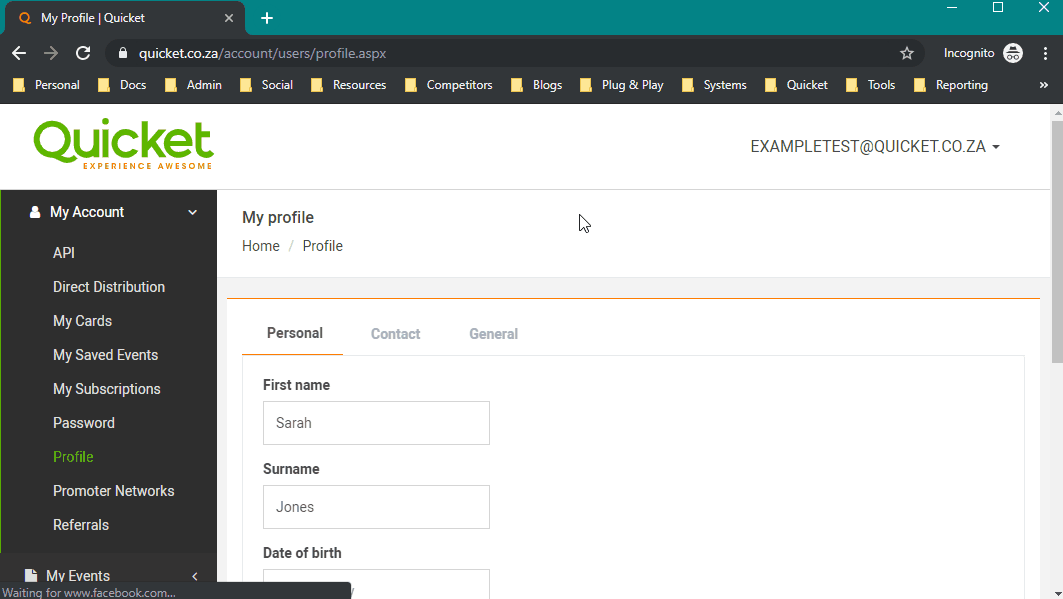This screenshot has height=599, width=1063.
Task: Go to My Cards
Action: click(x=83, y=321)
